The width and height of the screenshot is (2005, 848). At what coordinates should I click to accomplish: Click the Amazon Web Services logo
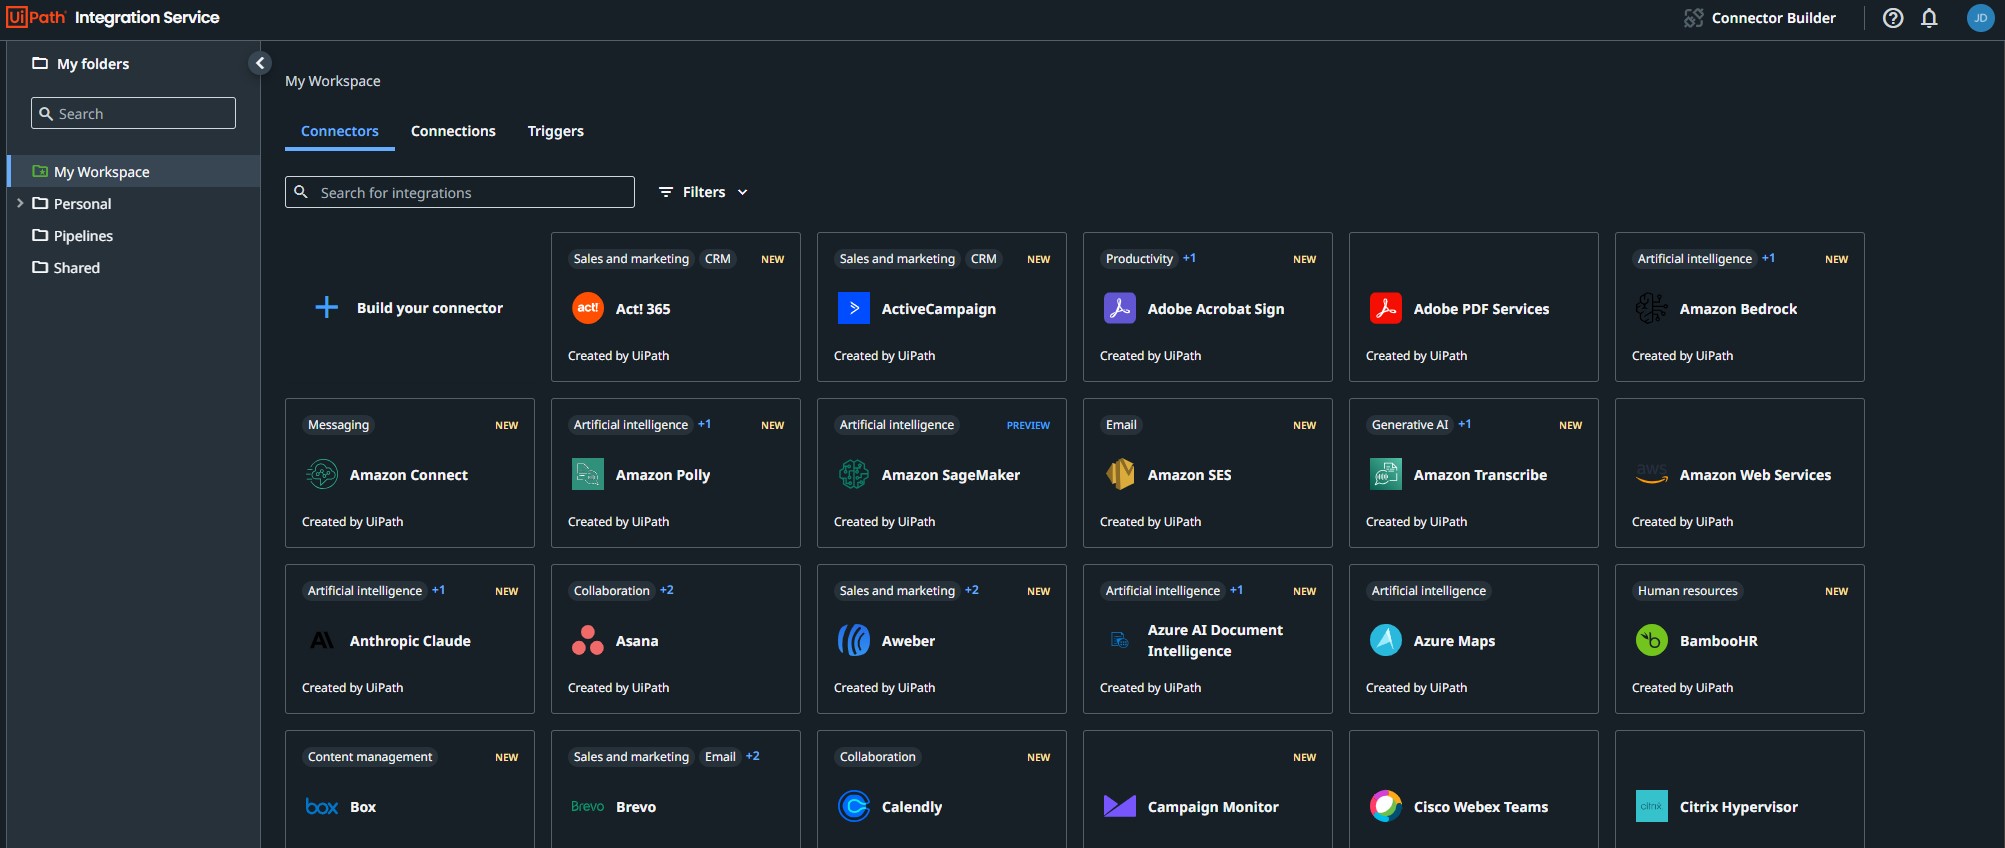click(x=1652, y=474)
